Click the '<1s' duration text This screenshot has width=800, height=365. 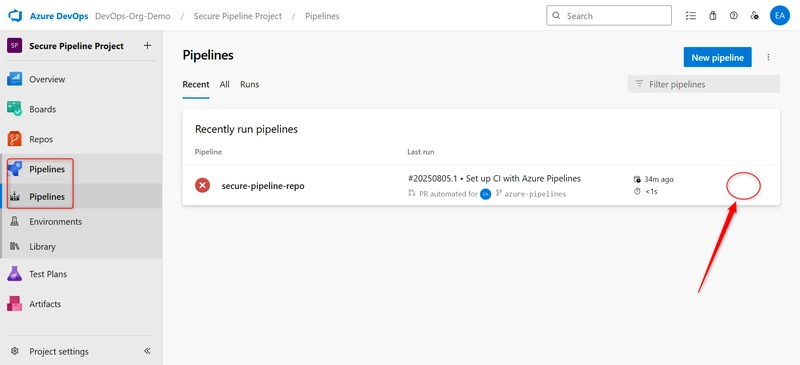(x=651, y=191)
